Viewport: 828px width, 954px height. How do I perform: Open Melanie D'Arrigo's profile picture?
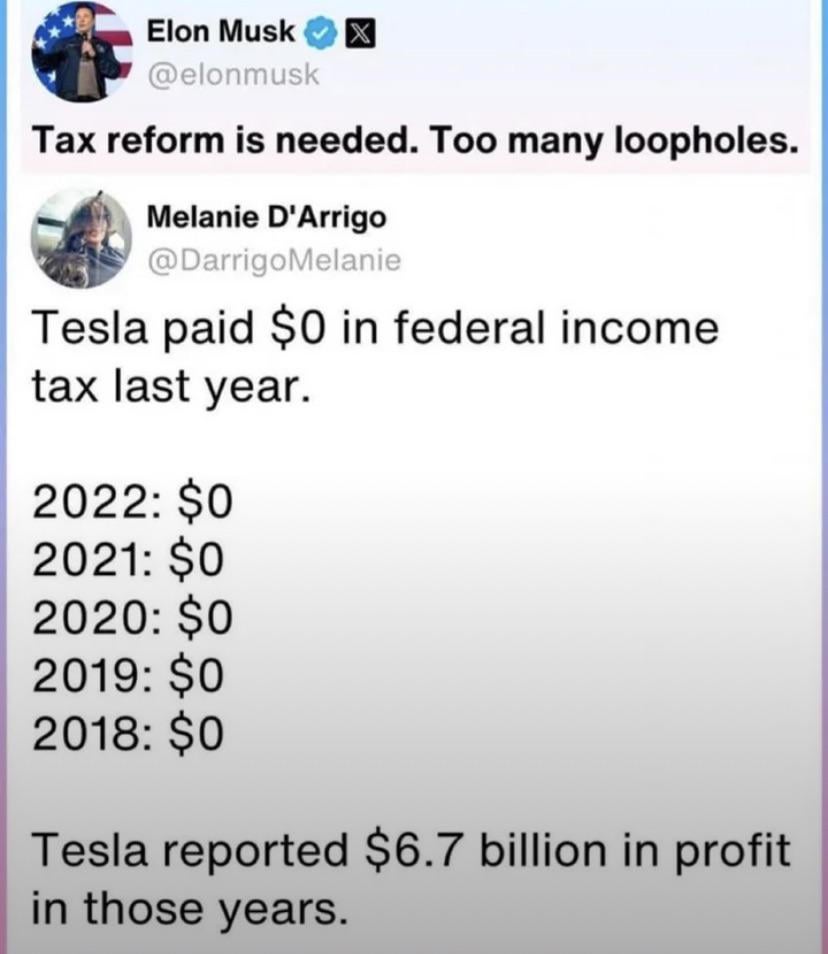(x=81, y=237)
